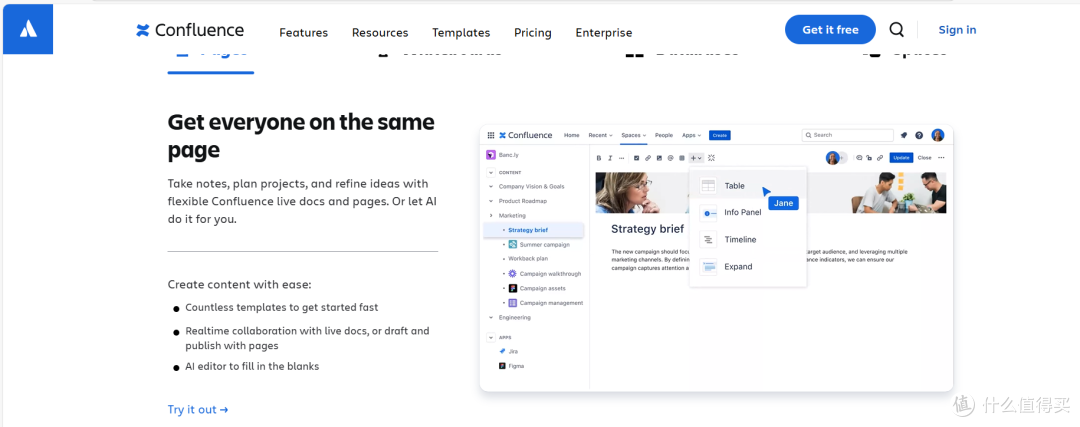The image size is (1080, 427).
Task: Copy the page link icon beside Update
Action: click(880, 158)
